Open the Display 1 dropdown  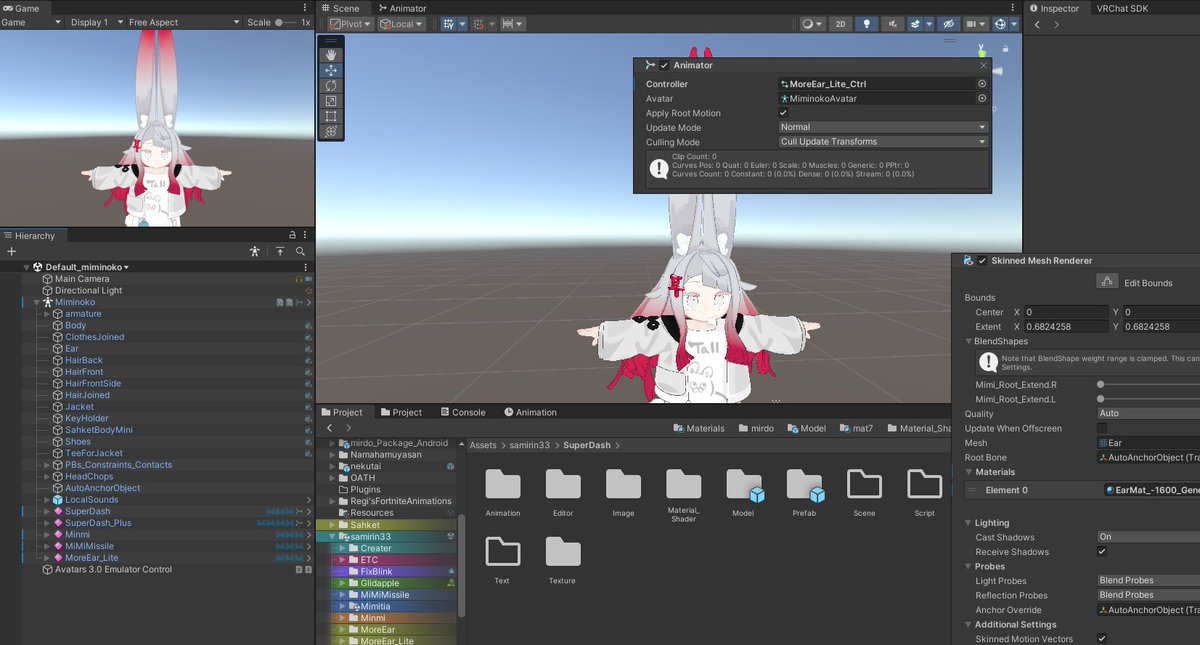pyautogui.click(x=96, y=22)
